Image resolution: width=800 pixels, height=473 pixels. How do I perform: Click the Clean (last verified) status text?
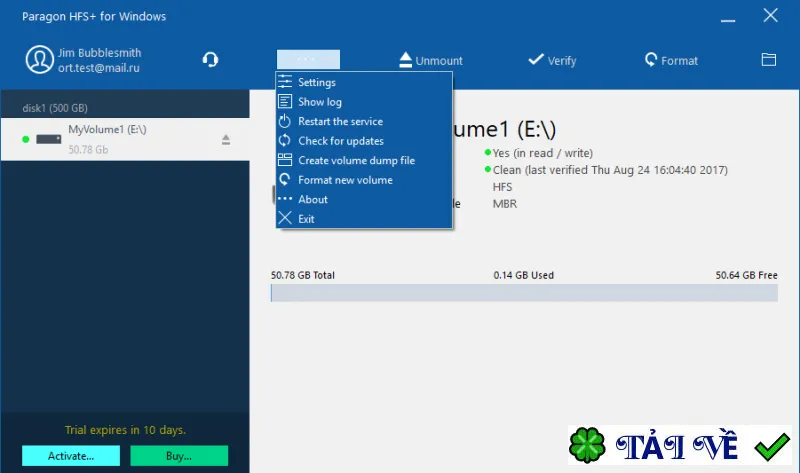[x=610, y=170]
